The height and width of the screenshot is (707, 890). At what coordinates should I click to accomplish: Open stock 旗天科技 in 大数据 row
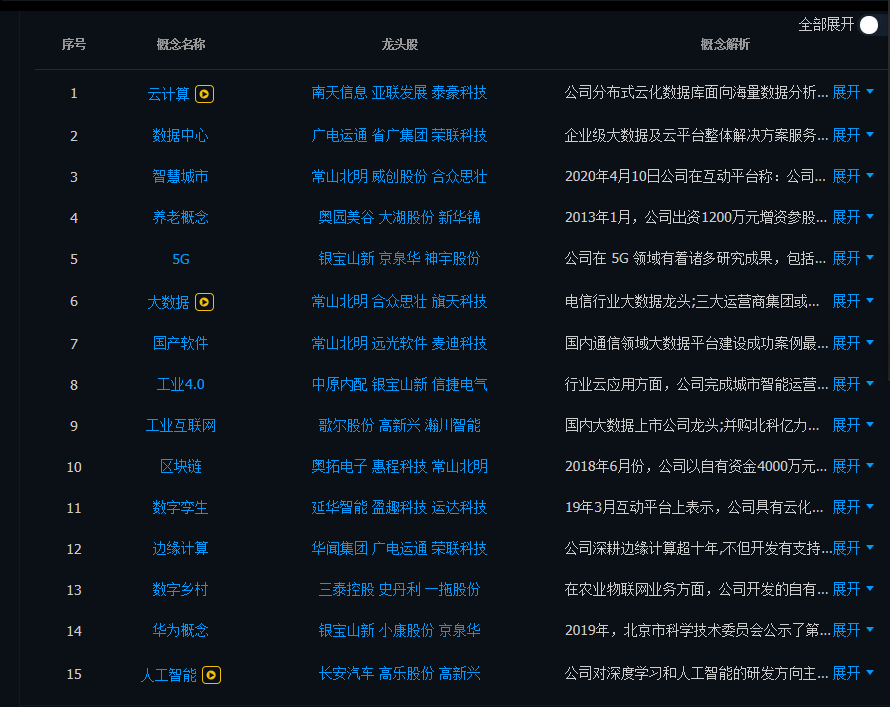click(459, 301)
